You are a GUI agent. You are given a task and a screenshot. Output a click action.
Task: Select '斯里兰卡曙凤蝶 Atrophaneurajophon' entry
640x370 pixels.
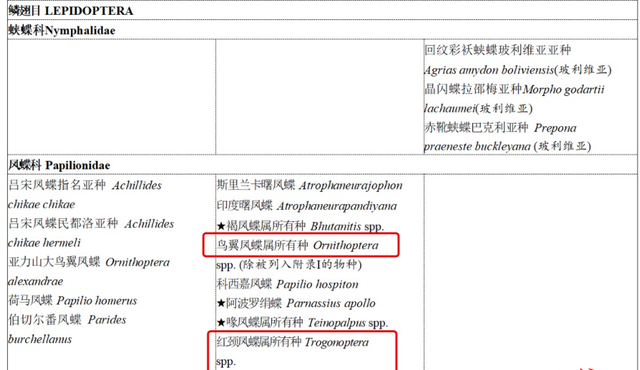click(310, 185)
